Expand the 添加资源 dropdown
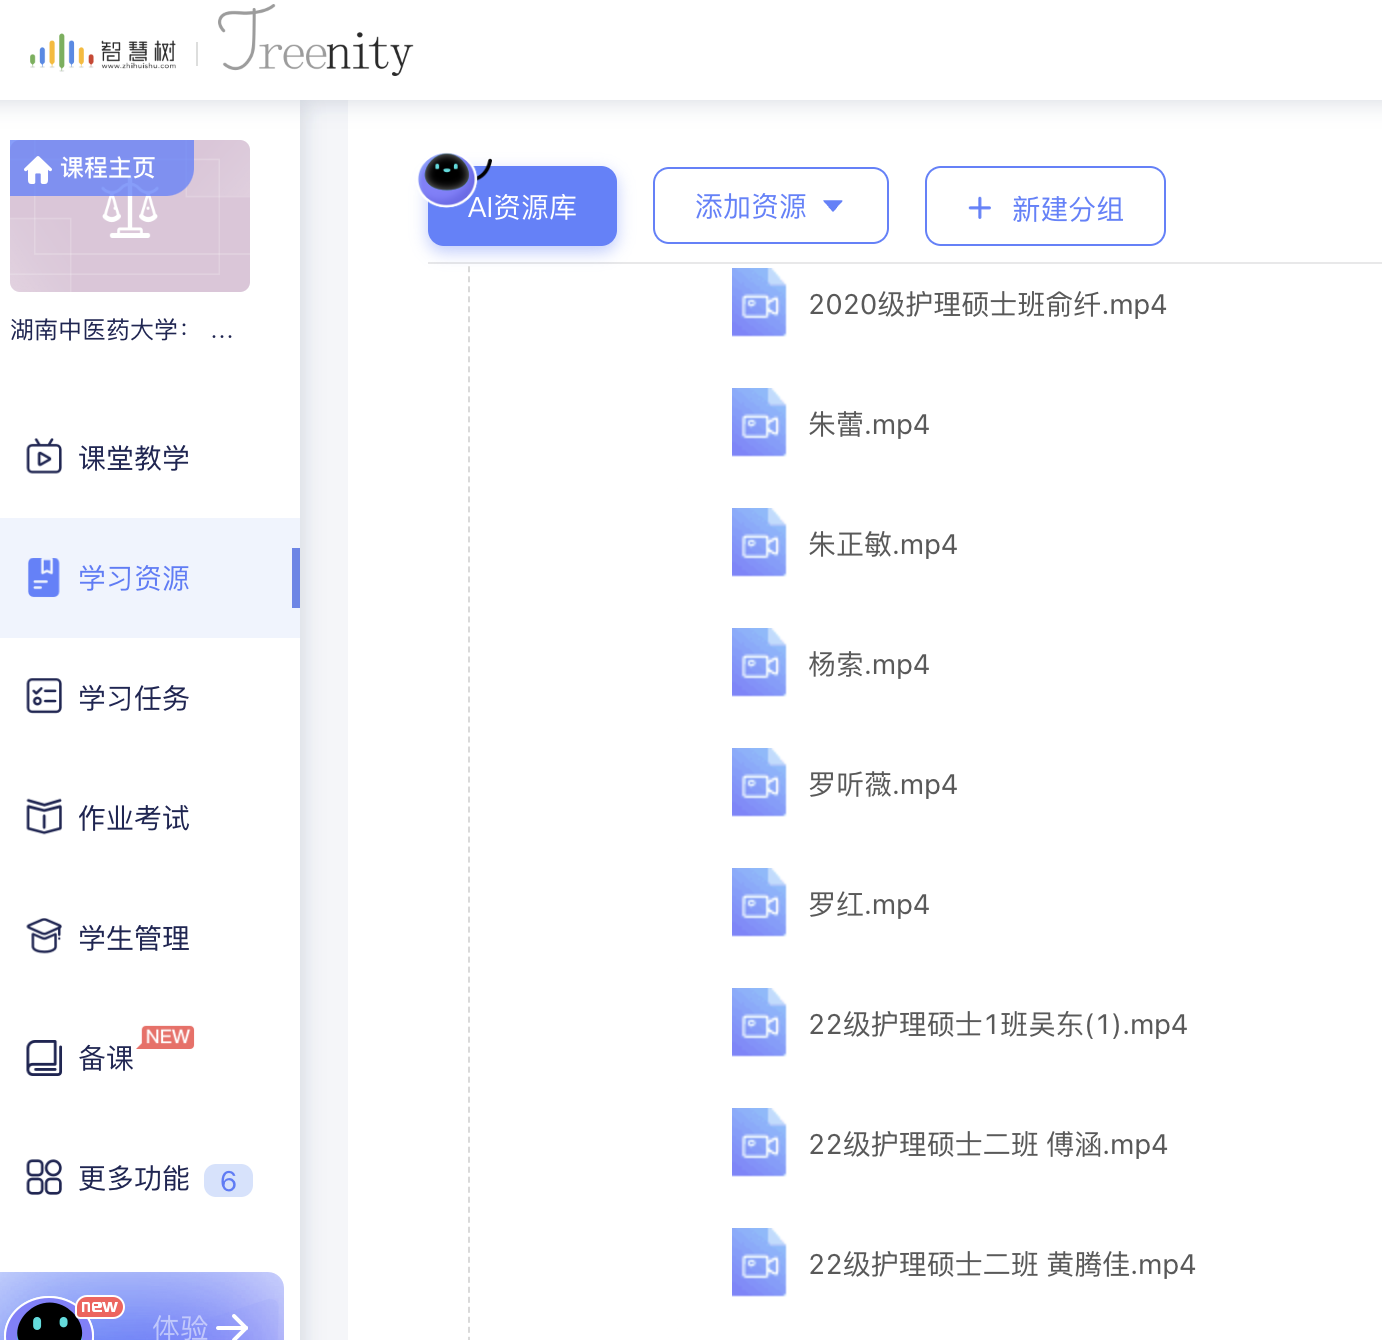 pyautogui.click(x=770, y=206)
